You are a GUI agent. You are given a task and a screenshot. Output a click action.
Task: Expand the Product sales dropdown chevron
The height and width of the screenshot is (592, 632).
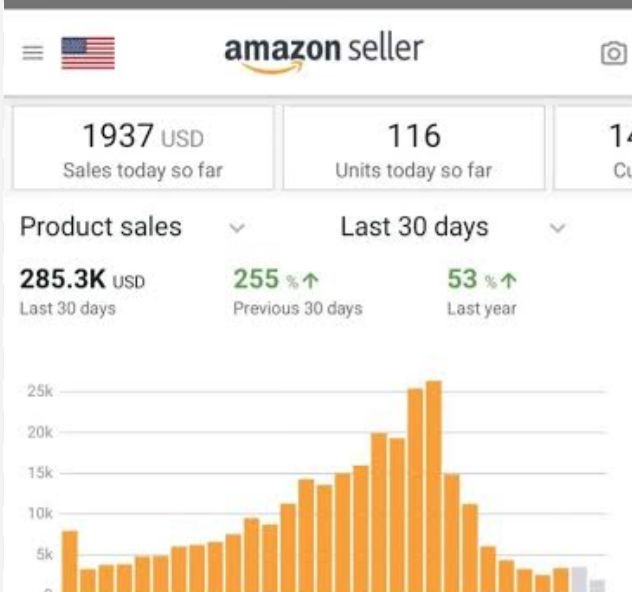pyautogui.click(x=237, y=228)
